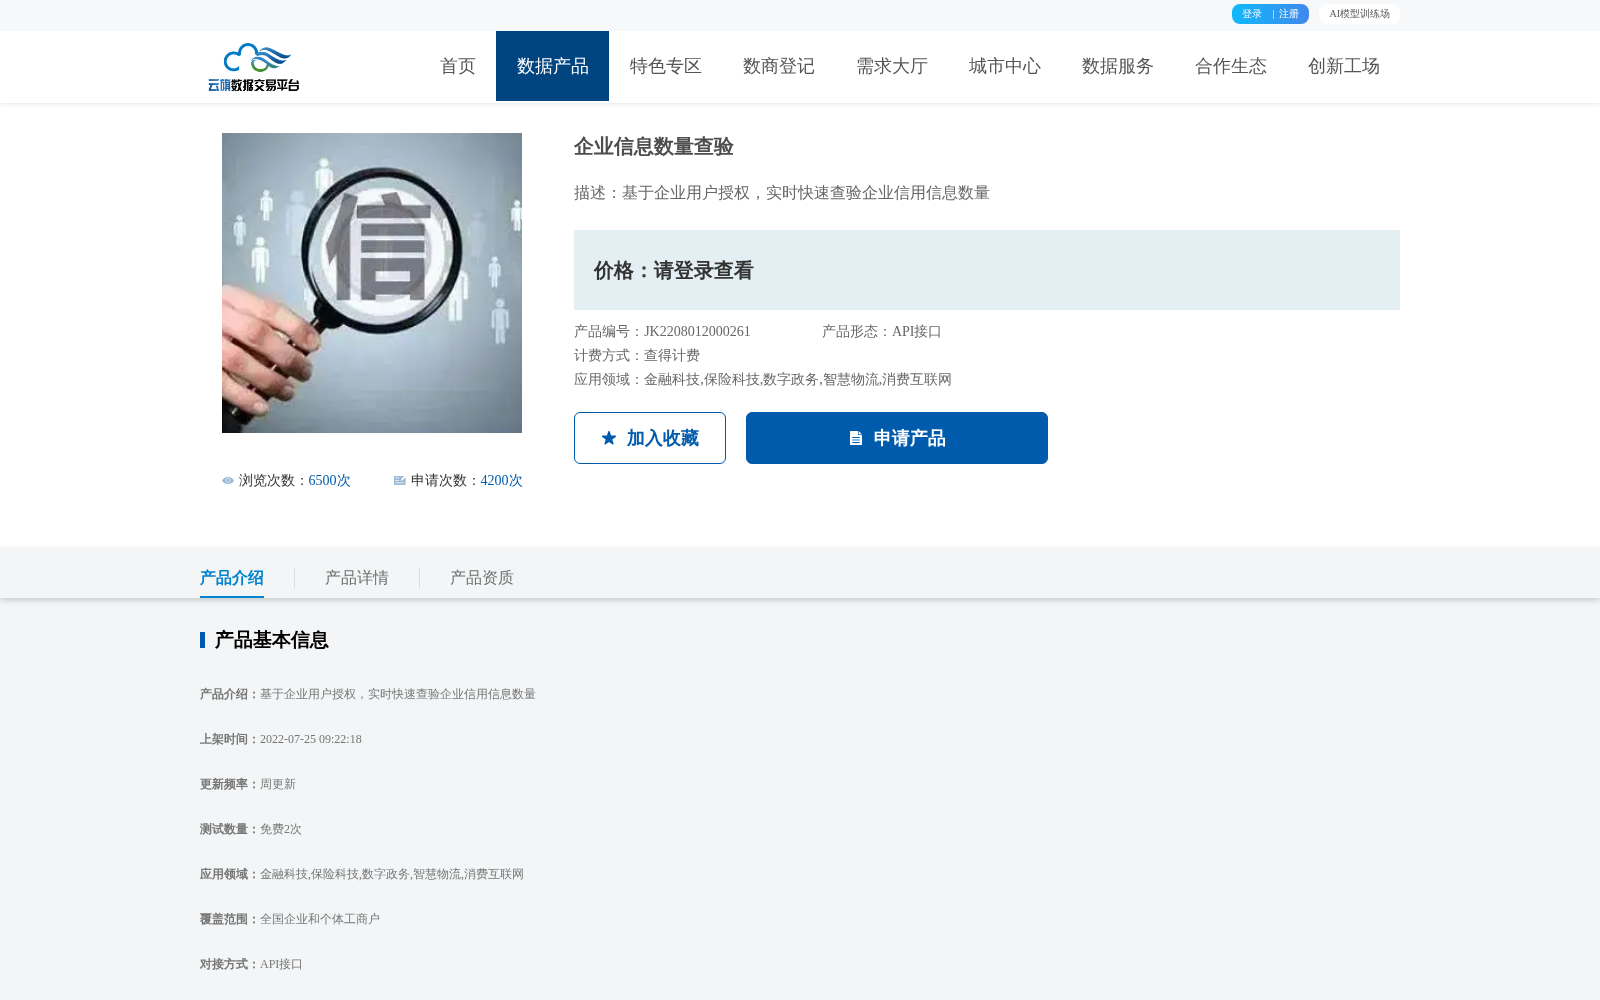Click listing time 2022-07-25 09:22:18
Screen dimensions: 1600x1000
coord(311,739)
